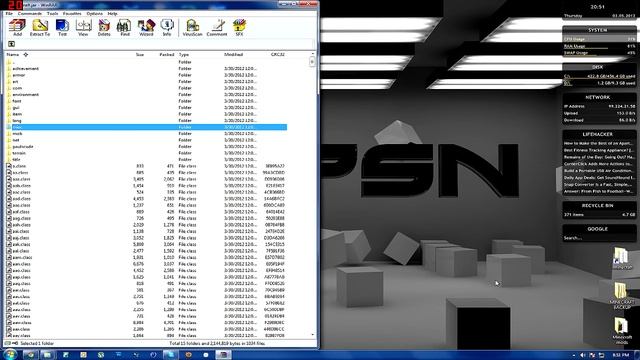Image resolution: width=640 pixels, height=360 pixels.
Task: Select the font folder
Action: [146, 101]
